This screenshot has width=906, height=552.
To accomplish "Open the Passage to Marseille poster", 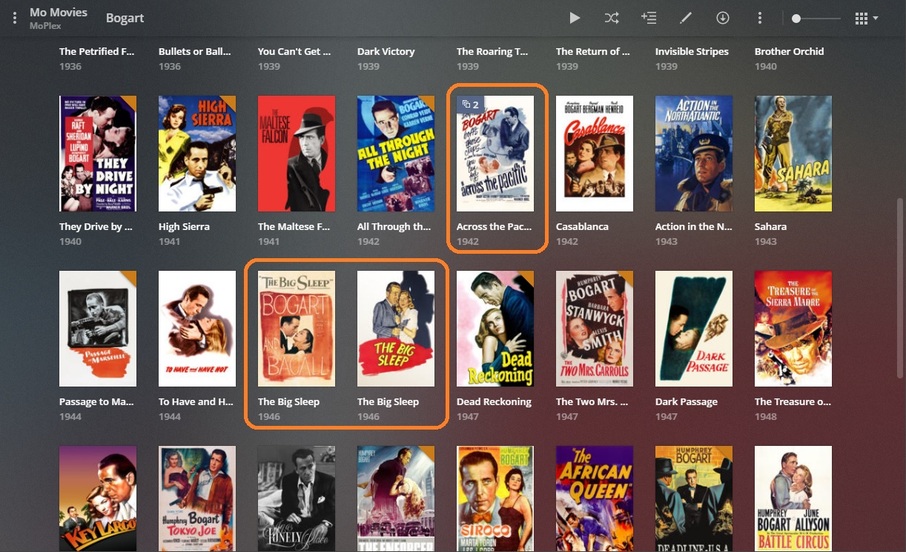I will pos(98,329).
